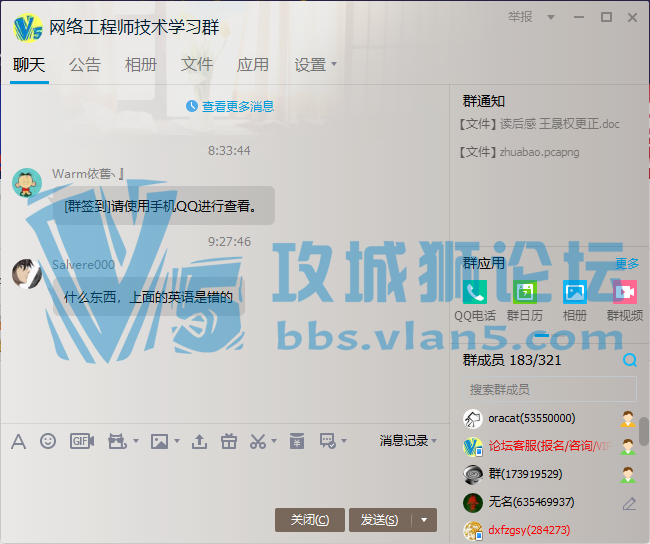Click 关闭(C) button
Image resolution: width=650 pixels, height=544 pixels.
(310, 520)
